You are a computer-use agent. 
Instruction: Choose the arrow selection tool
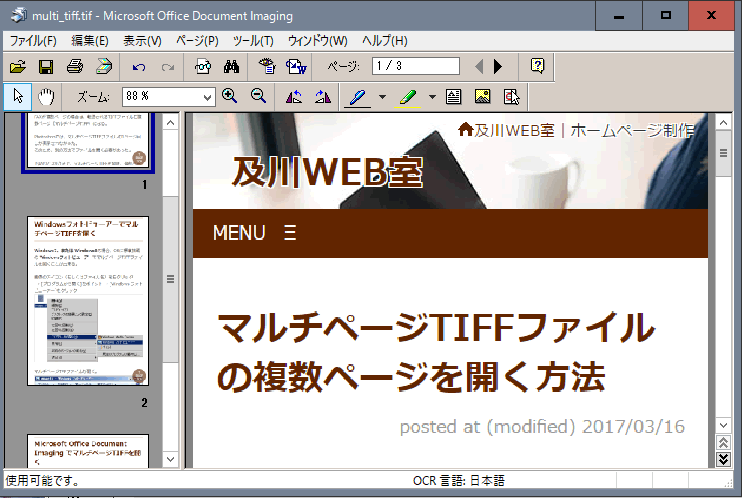tap(18, 97)
